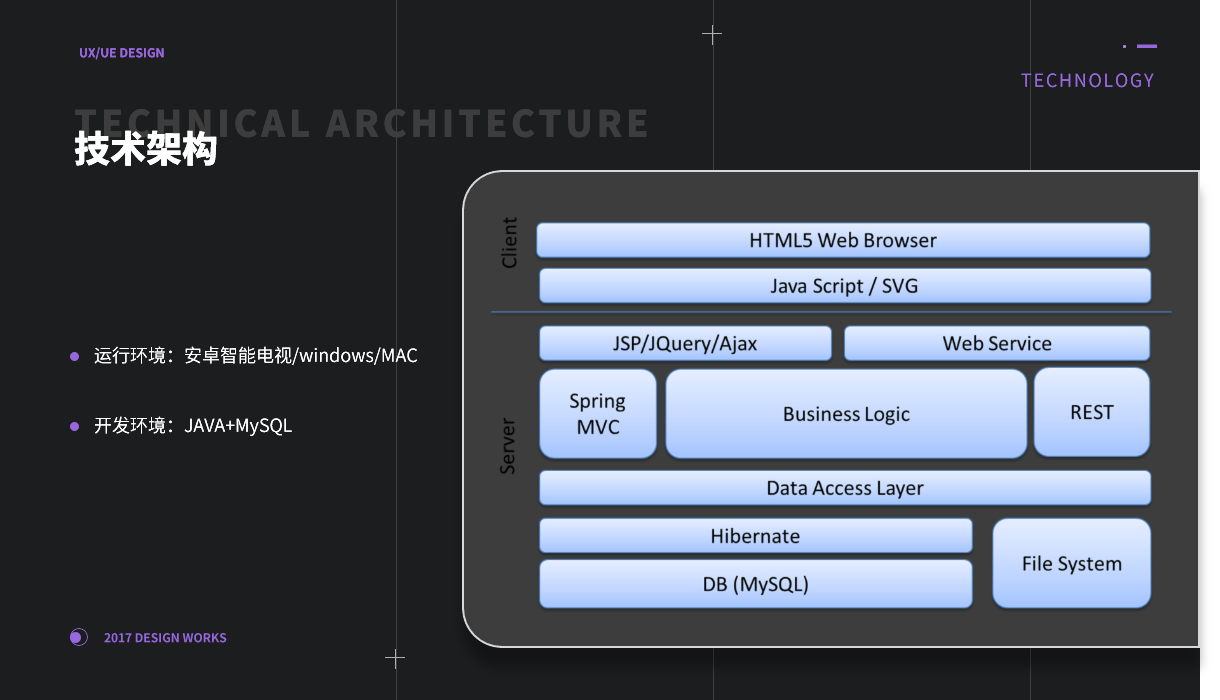The height and width of the screenshot is (700, 1220).
Task: Click the Business Logic block
Action: [846, 414]
